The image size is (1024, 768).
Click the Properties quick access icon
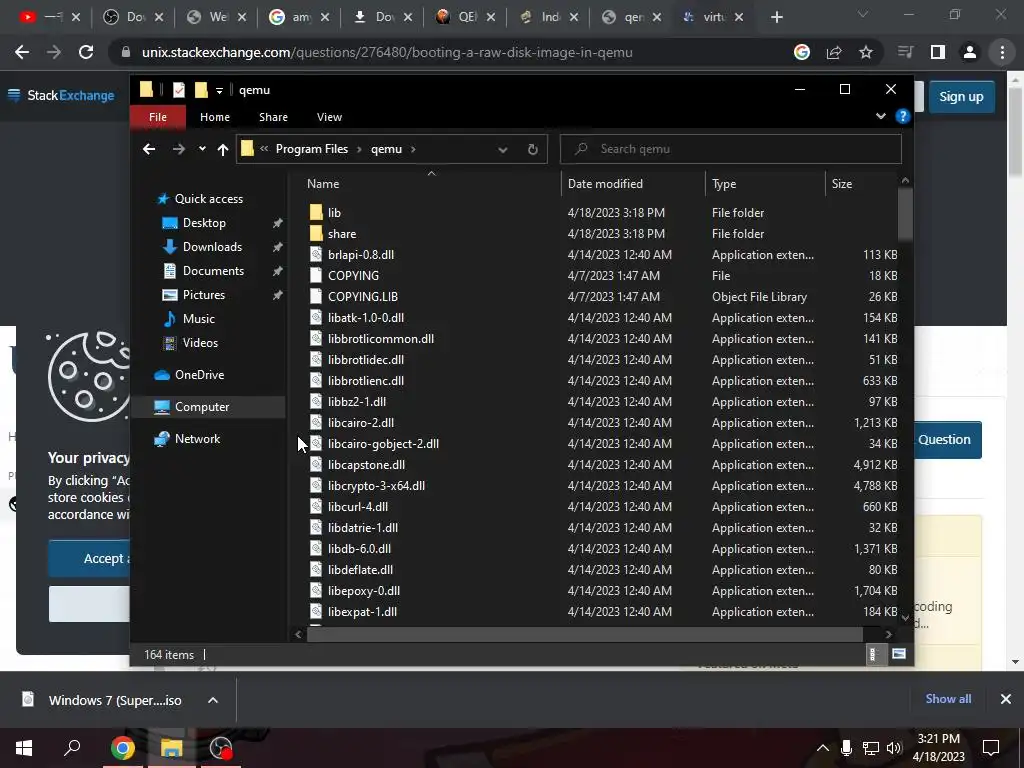179,89
